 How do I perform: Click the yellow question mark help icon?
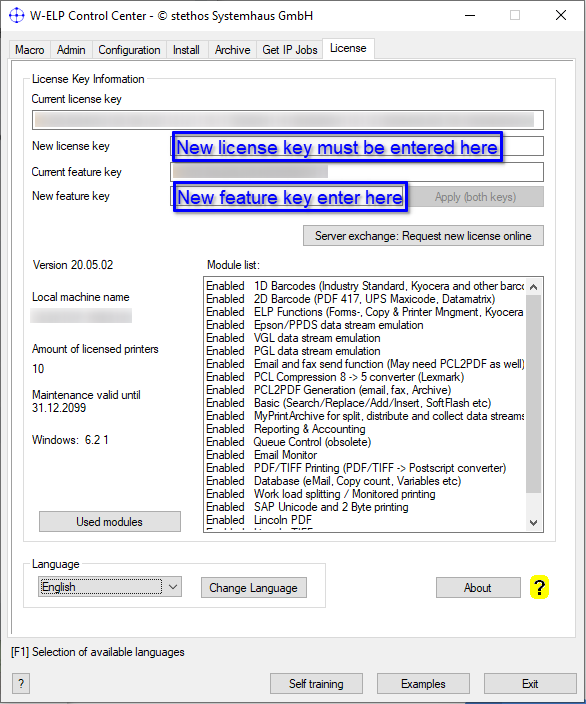point(539,587)
